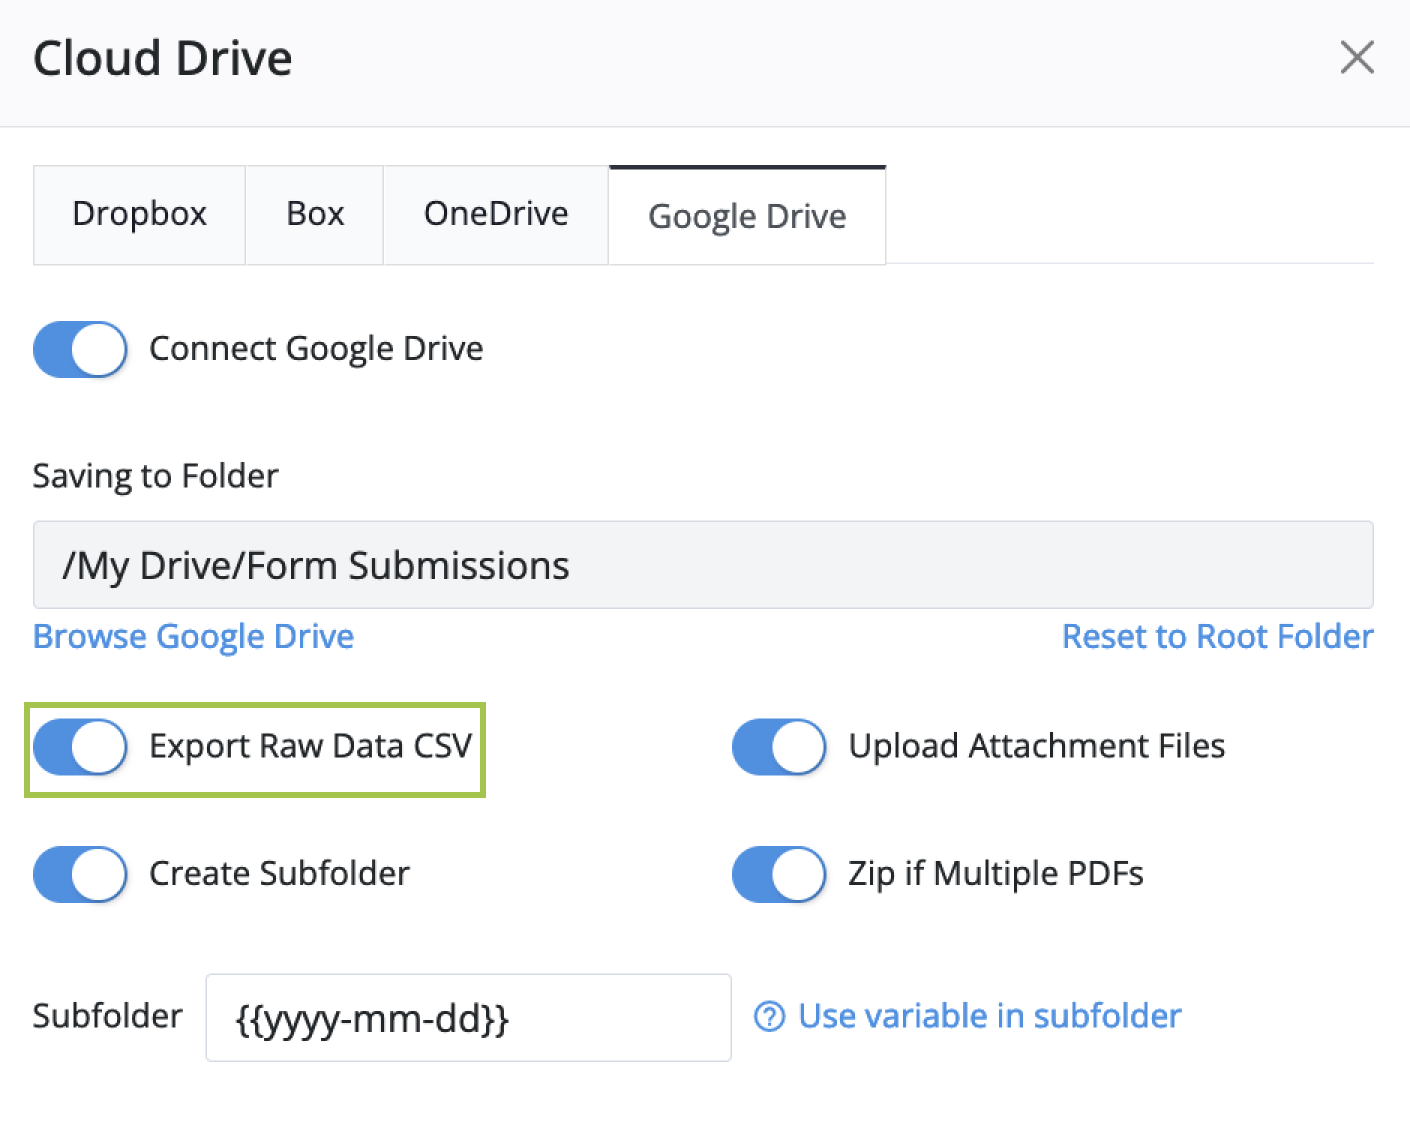Switch off the Create Subfolder toggle

click(x=80, y=874)
